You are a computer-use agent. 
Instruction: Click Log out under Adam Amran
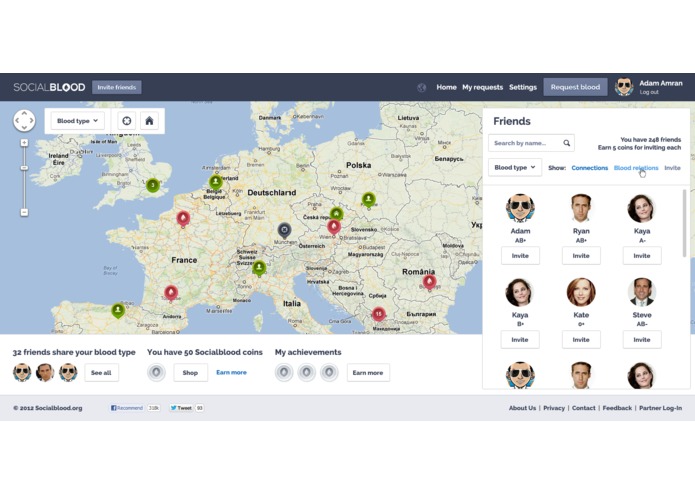[x=649, y=92]
